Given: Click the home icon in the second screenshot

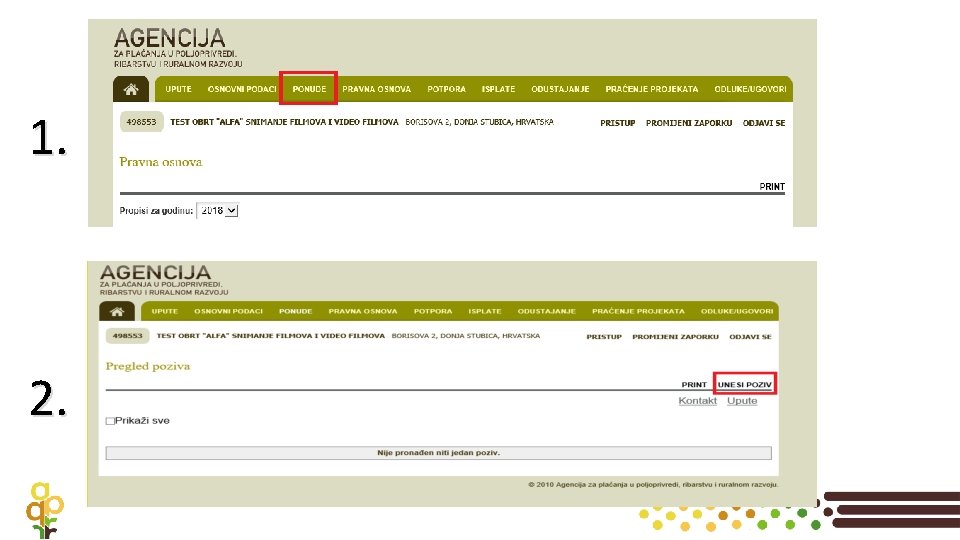Looking at the screenshot, I should click(x=117, y=312).
